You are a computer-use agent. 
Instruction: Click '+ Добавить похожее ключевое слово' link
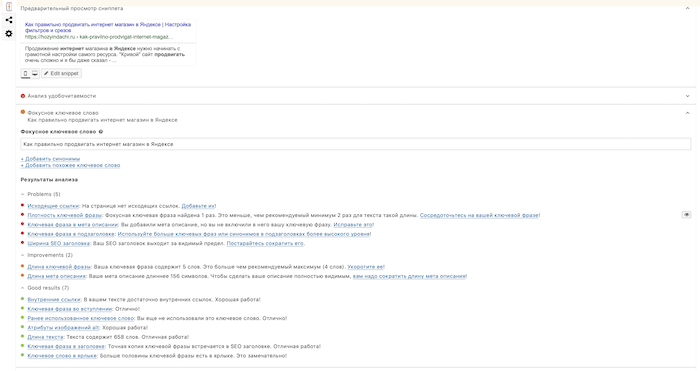pos(70,165)
